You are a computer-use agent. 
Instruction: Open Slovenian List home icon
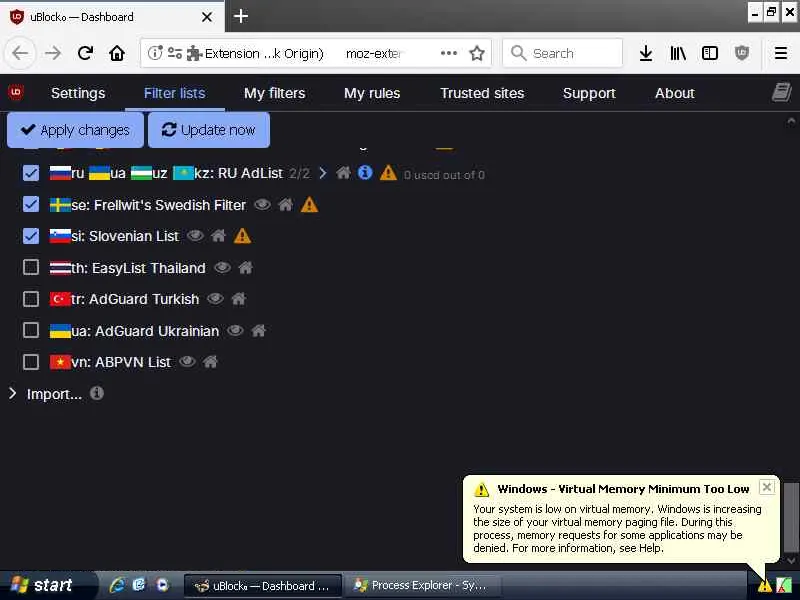tap(218, 236)
